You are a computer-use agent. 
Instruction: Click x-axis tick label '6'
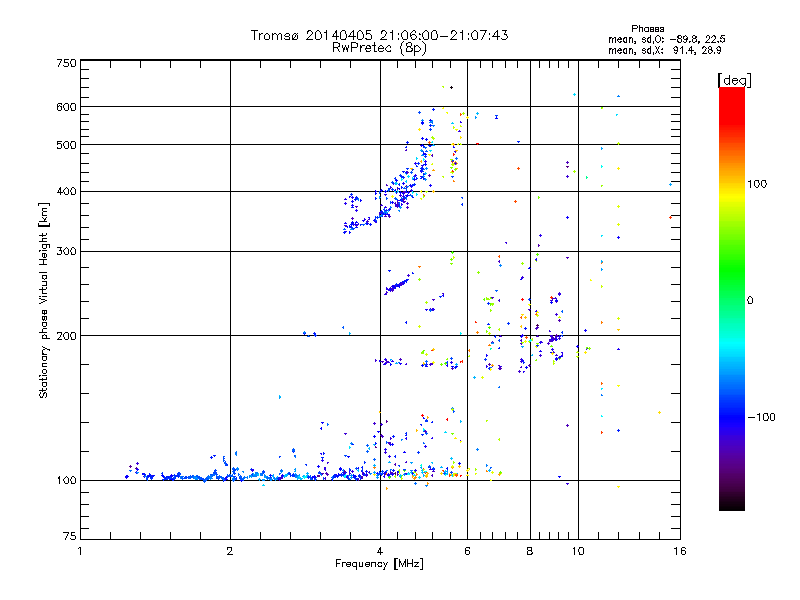click(467, 551)
